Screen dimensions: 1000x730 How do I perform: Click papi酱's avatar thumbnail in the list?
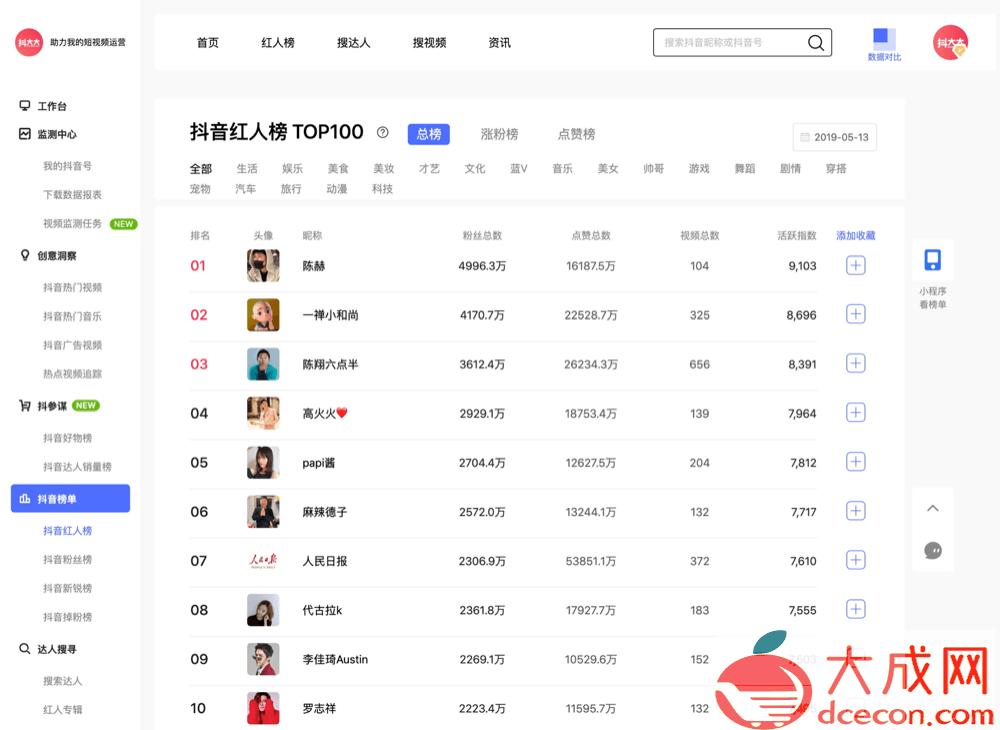pyautogui.click(x=263, y=462)
